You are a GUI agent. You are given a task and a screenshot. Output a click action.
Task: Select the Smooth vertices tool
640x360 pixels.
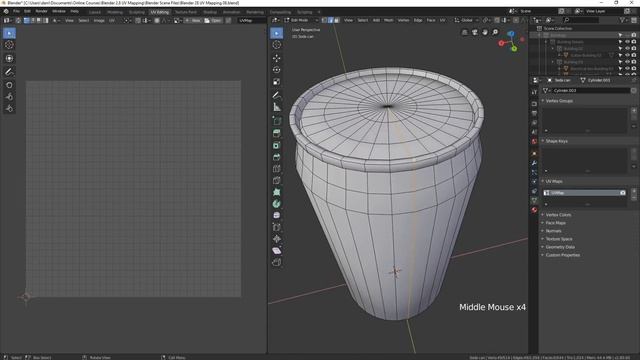[277, 216]
